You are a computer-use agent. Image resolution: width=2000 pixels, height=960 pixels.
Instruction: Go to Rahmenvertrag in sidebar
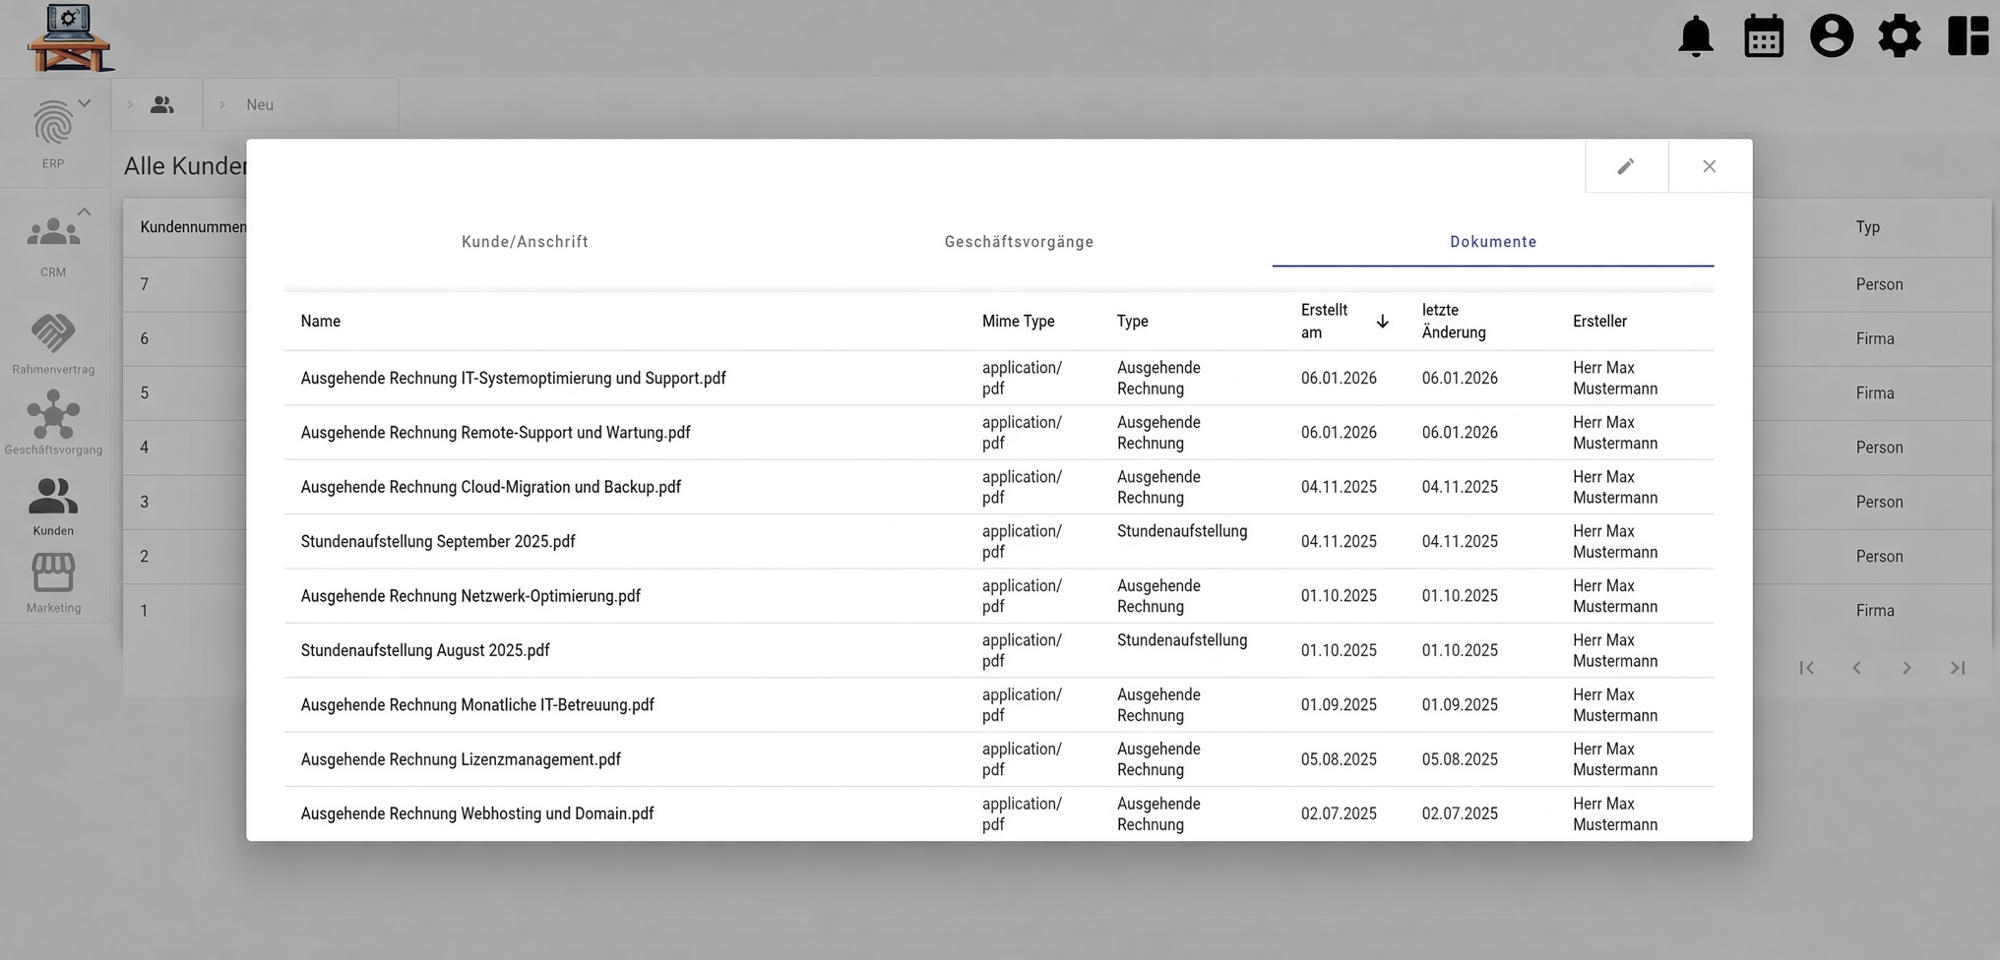[x=53, y=343]
